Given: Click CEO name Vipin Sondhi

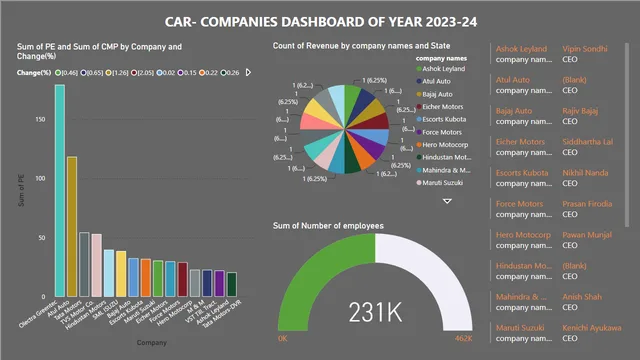Looking at the screenshot, I should coord(584,49).
